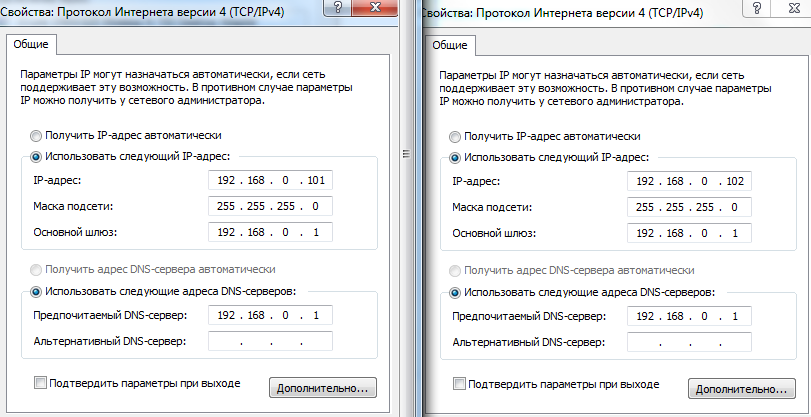Open Дополнительно settings in left dialog
Screen dimensions: 811x417
323,388
